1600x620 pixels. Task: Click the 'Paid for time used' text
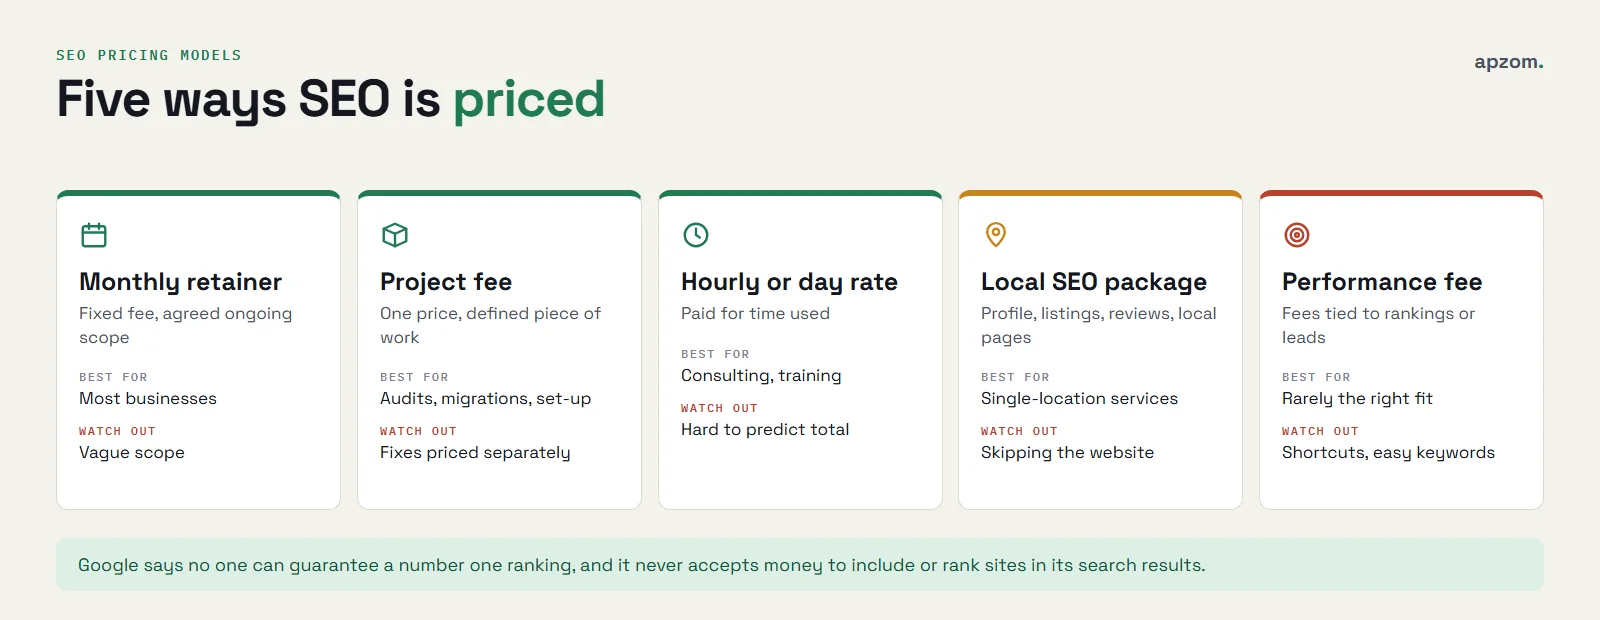tap(755, 313)
